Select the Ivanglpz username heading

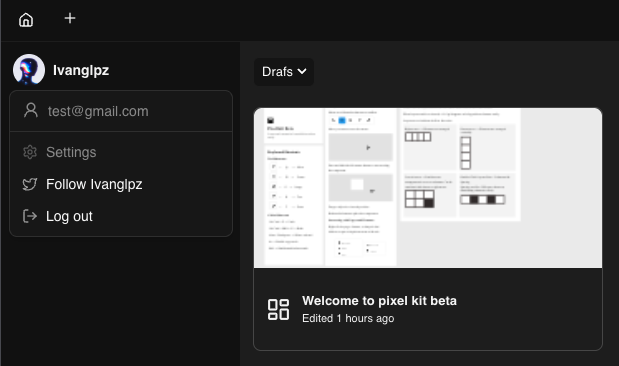tap(81, 70)
